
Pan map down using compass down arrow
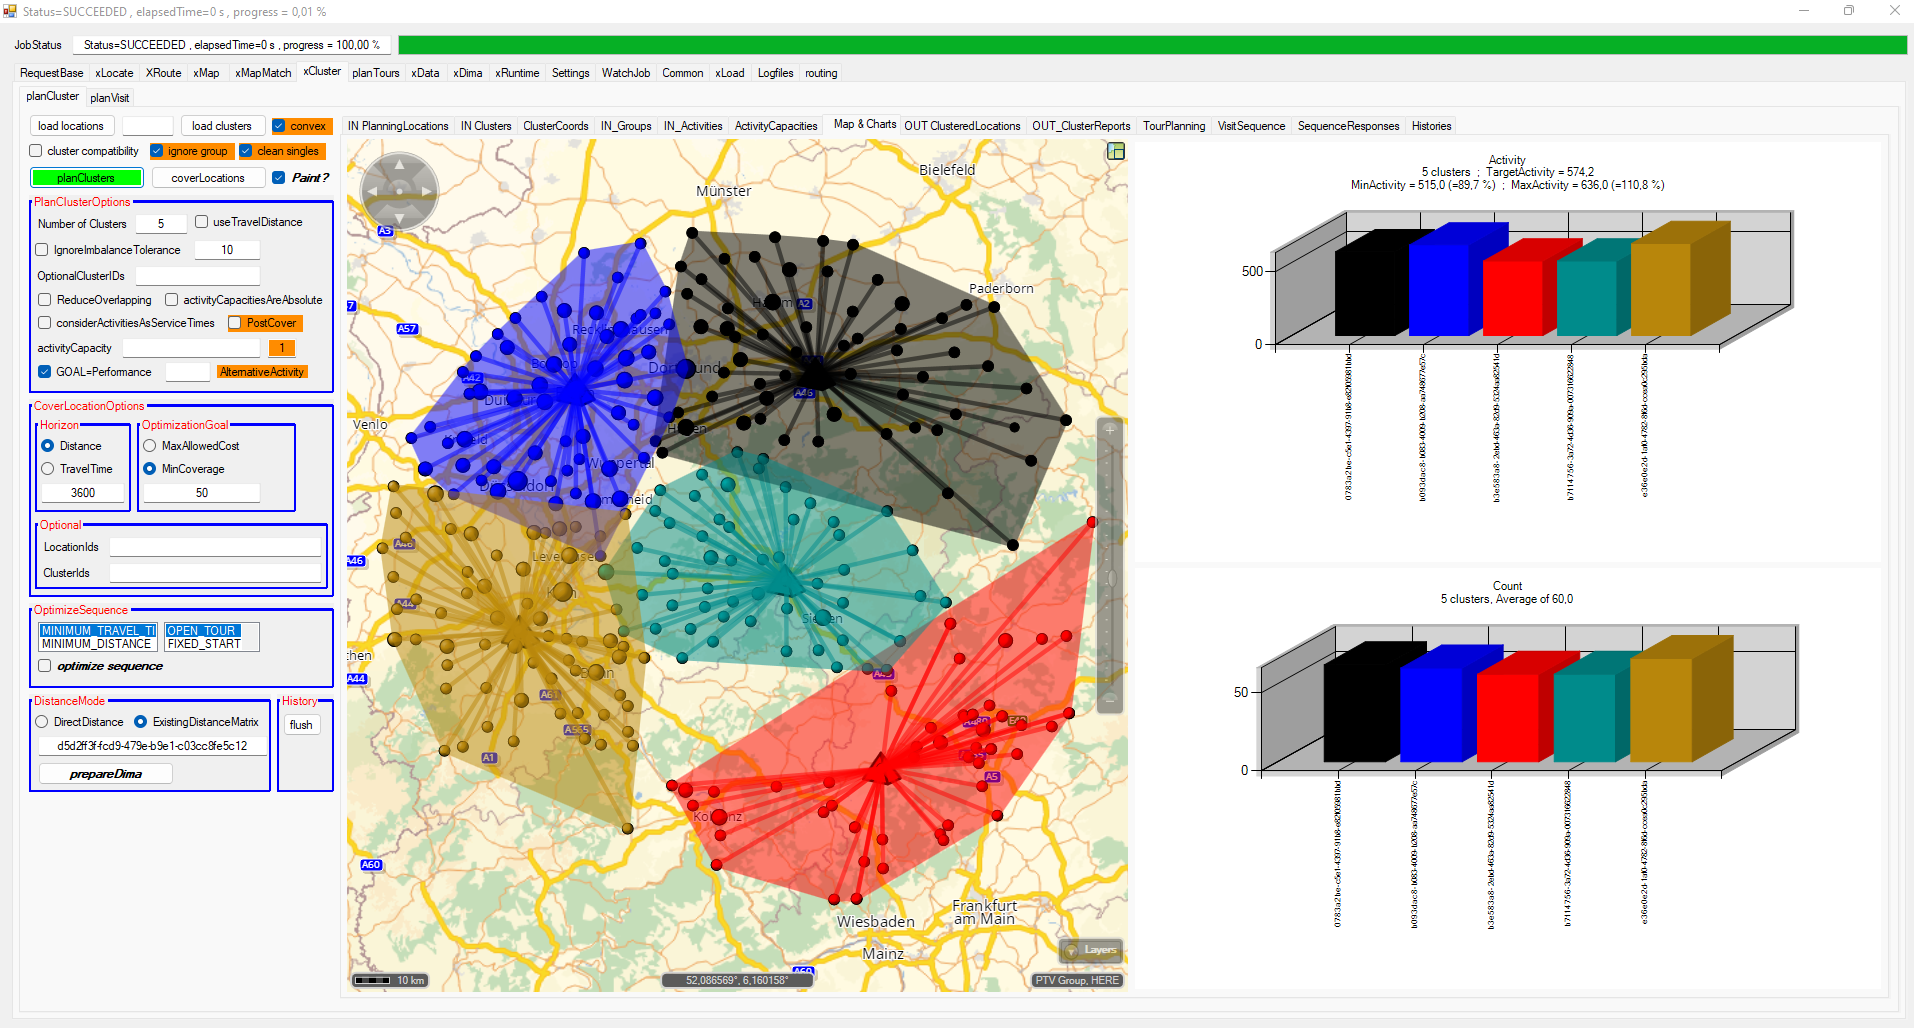pos(399,219)
